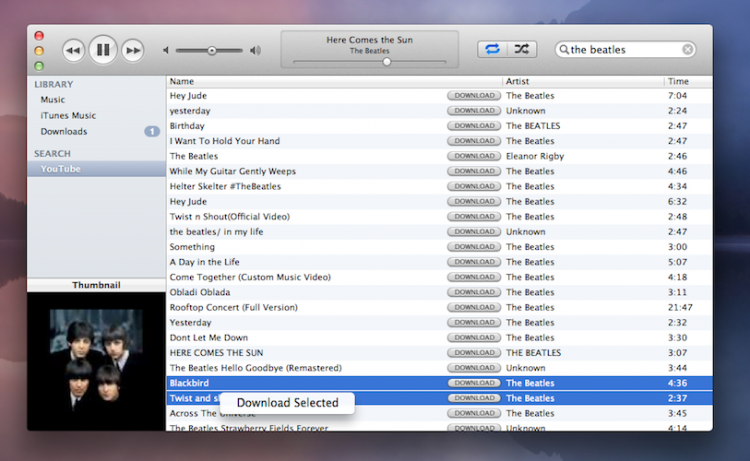Click into the 'the beatles' search field
Image resolution: width=750 pixels, height=461 pixels.
click(x=625, y=50)
